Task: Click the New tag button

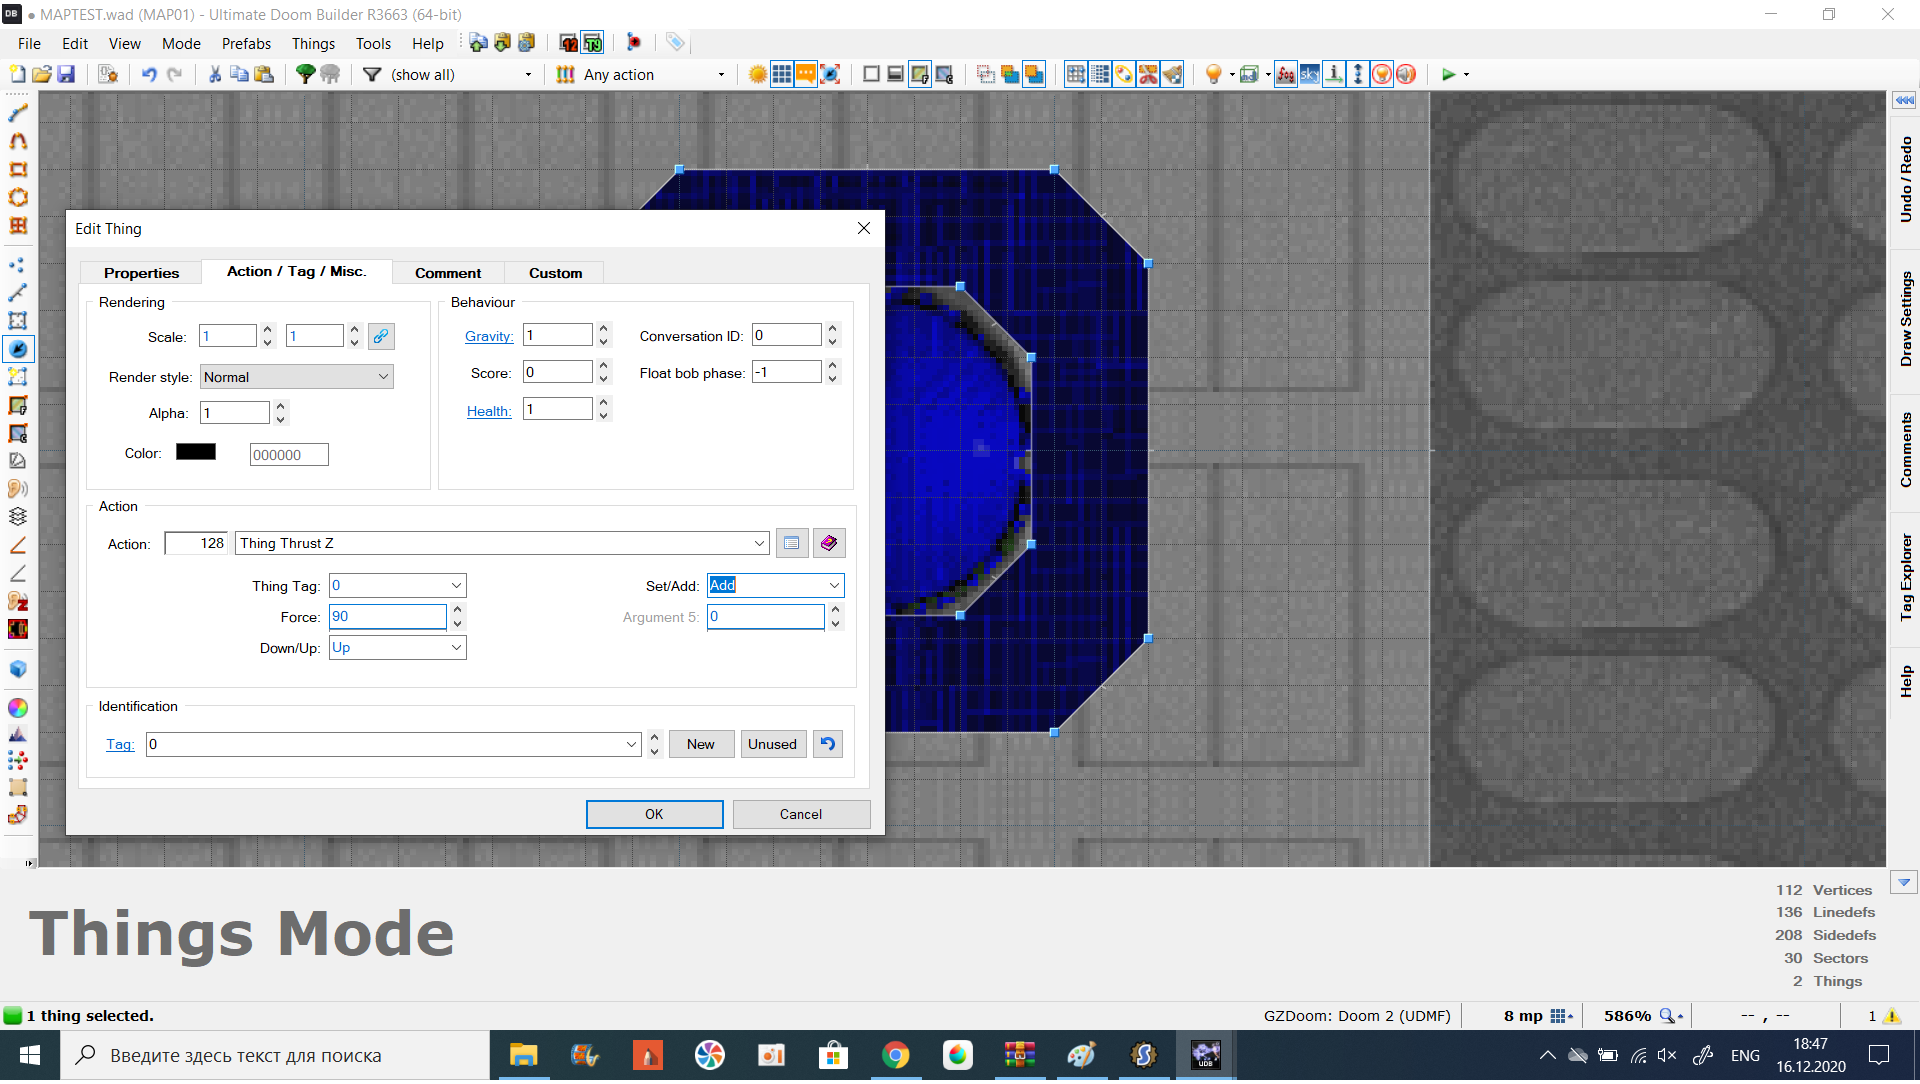Action: (700, 744)
